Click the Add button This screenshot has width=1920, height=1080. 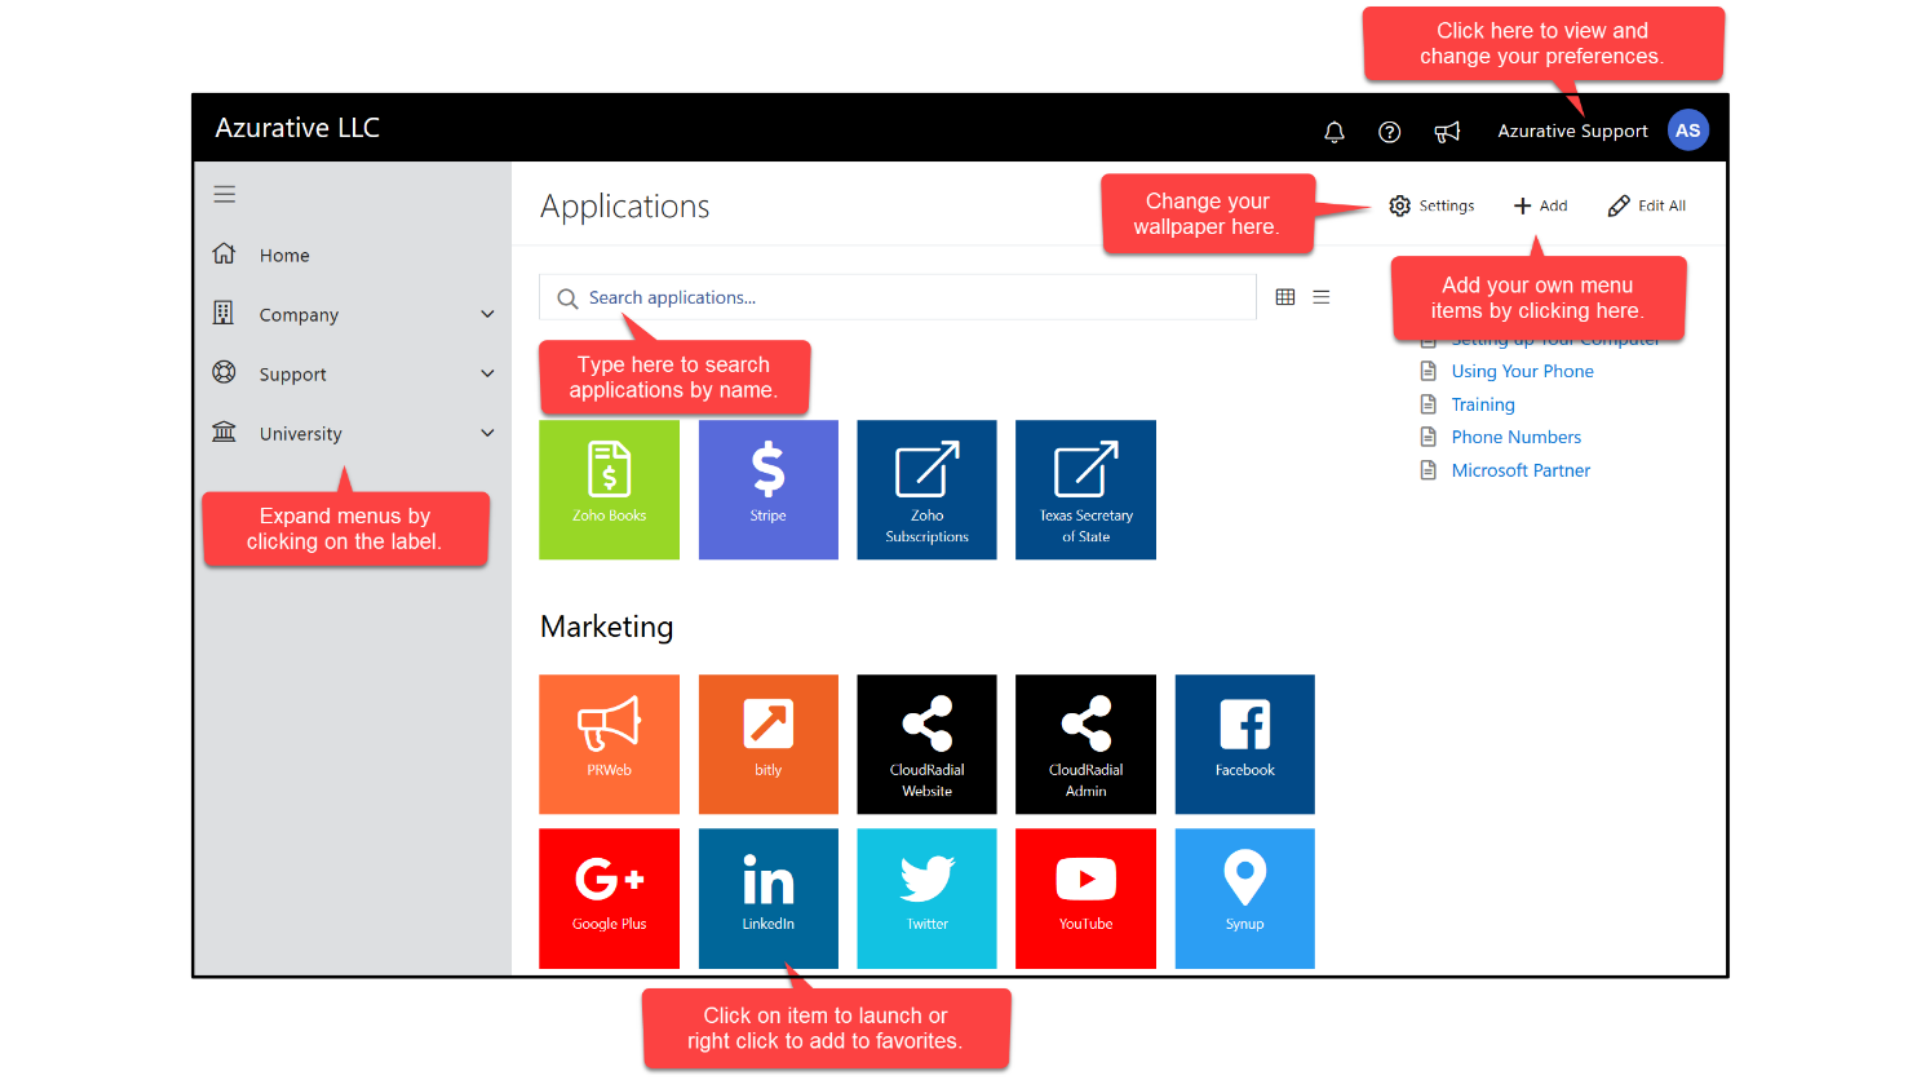(1540, 206)
